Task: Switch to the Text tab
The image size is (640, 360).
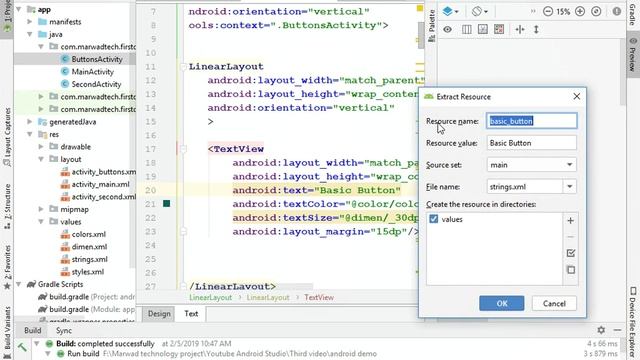Action: click(191, 314)
